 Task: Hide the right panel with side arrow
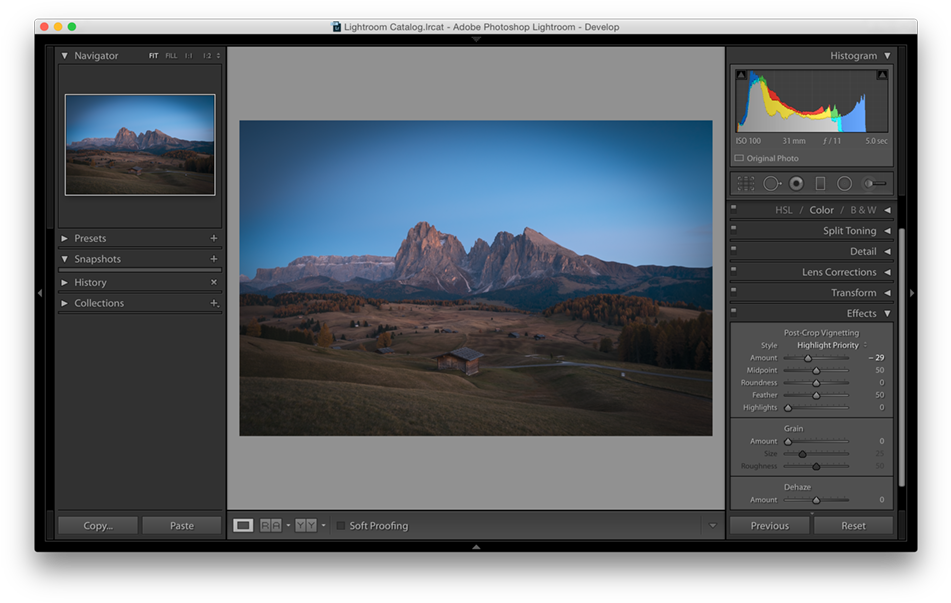tap(912, 293)
